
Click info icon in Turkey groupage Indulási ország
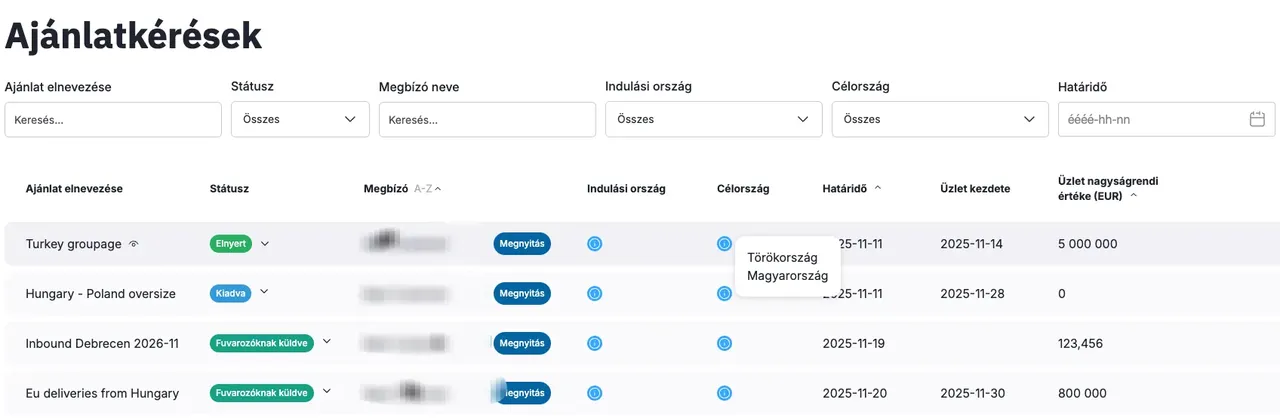(x=595, y=243)
